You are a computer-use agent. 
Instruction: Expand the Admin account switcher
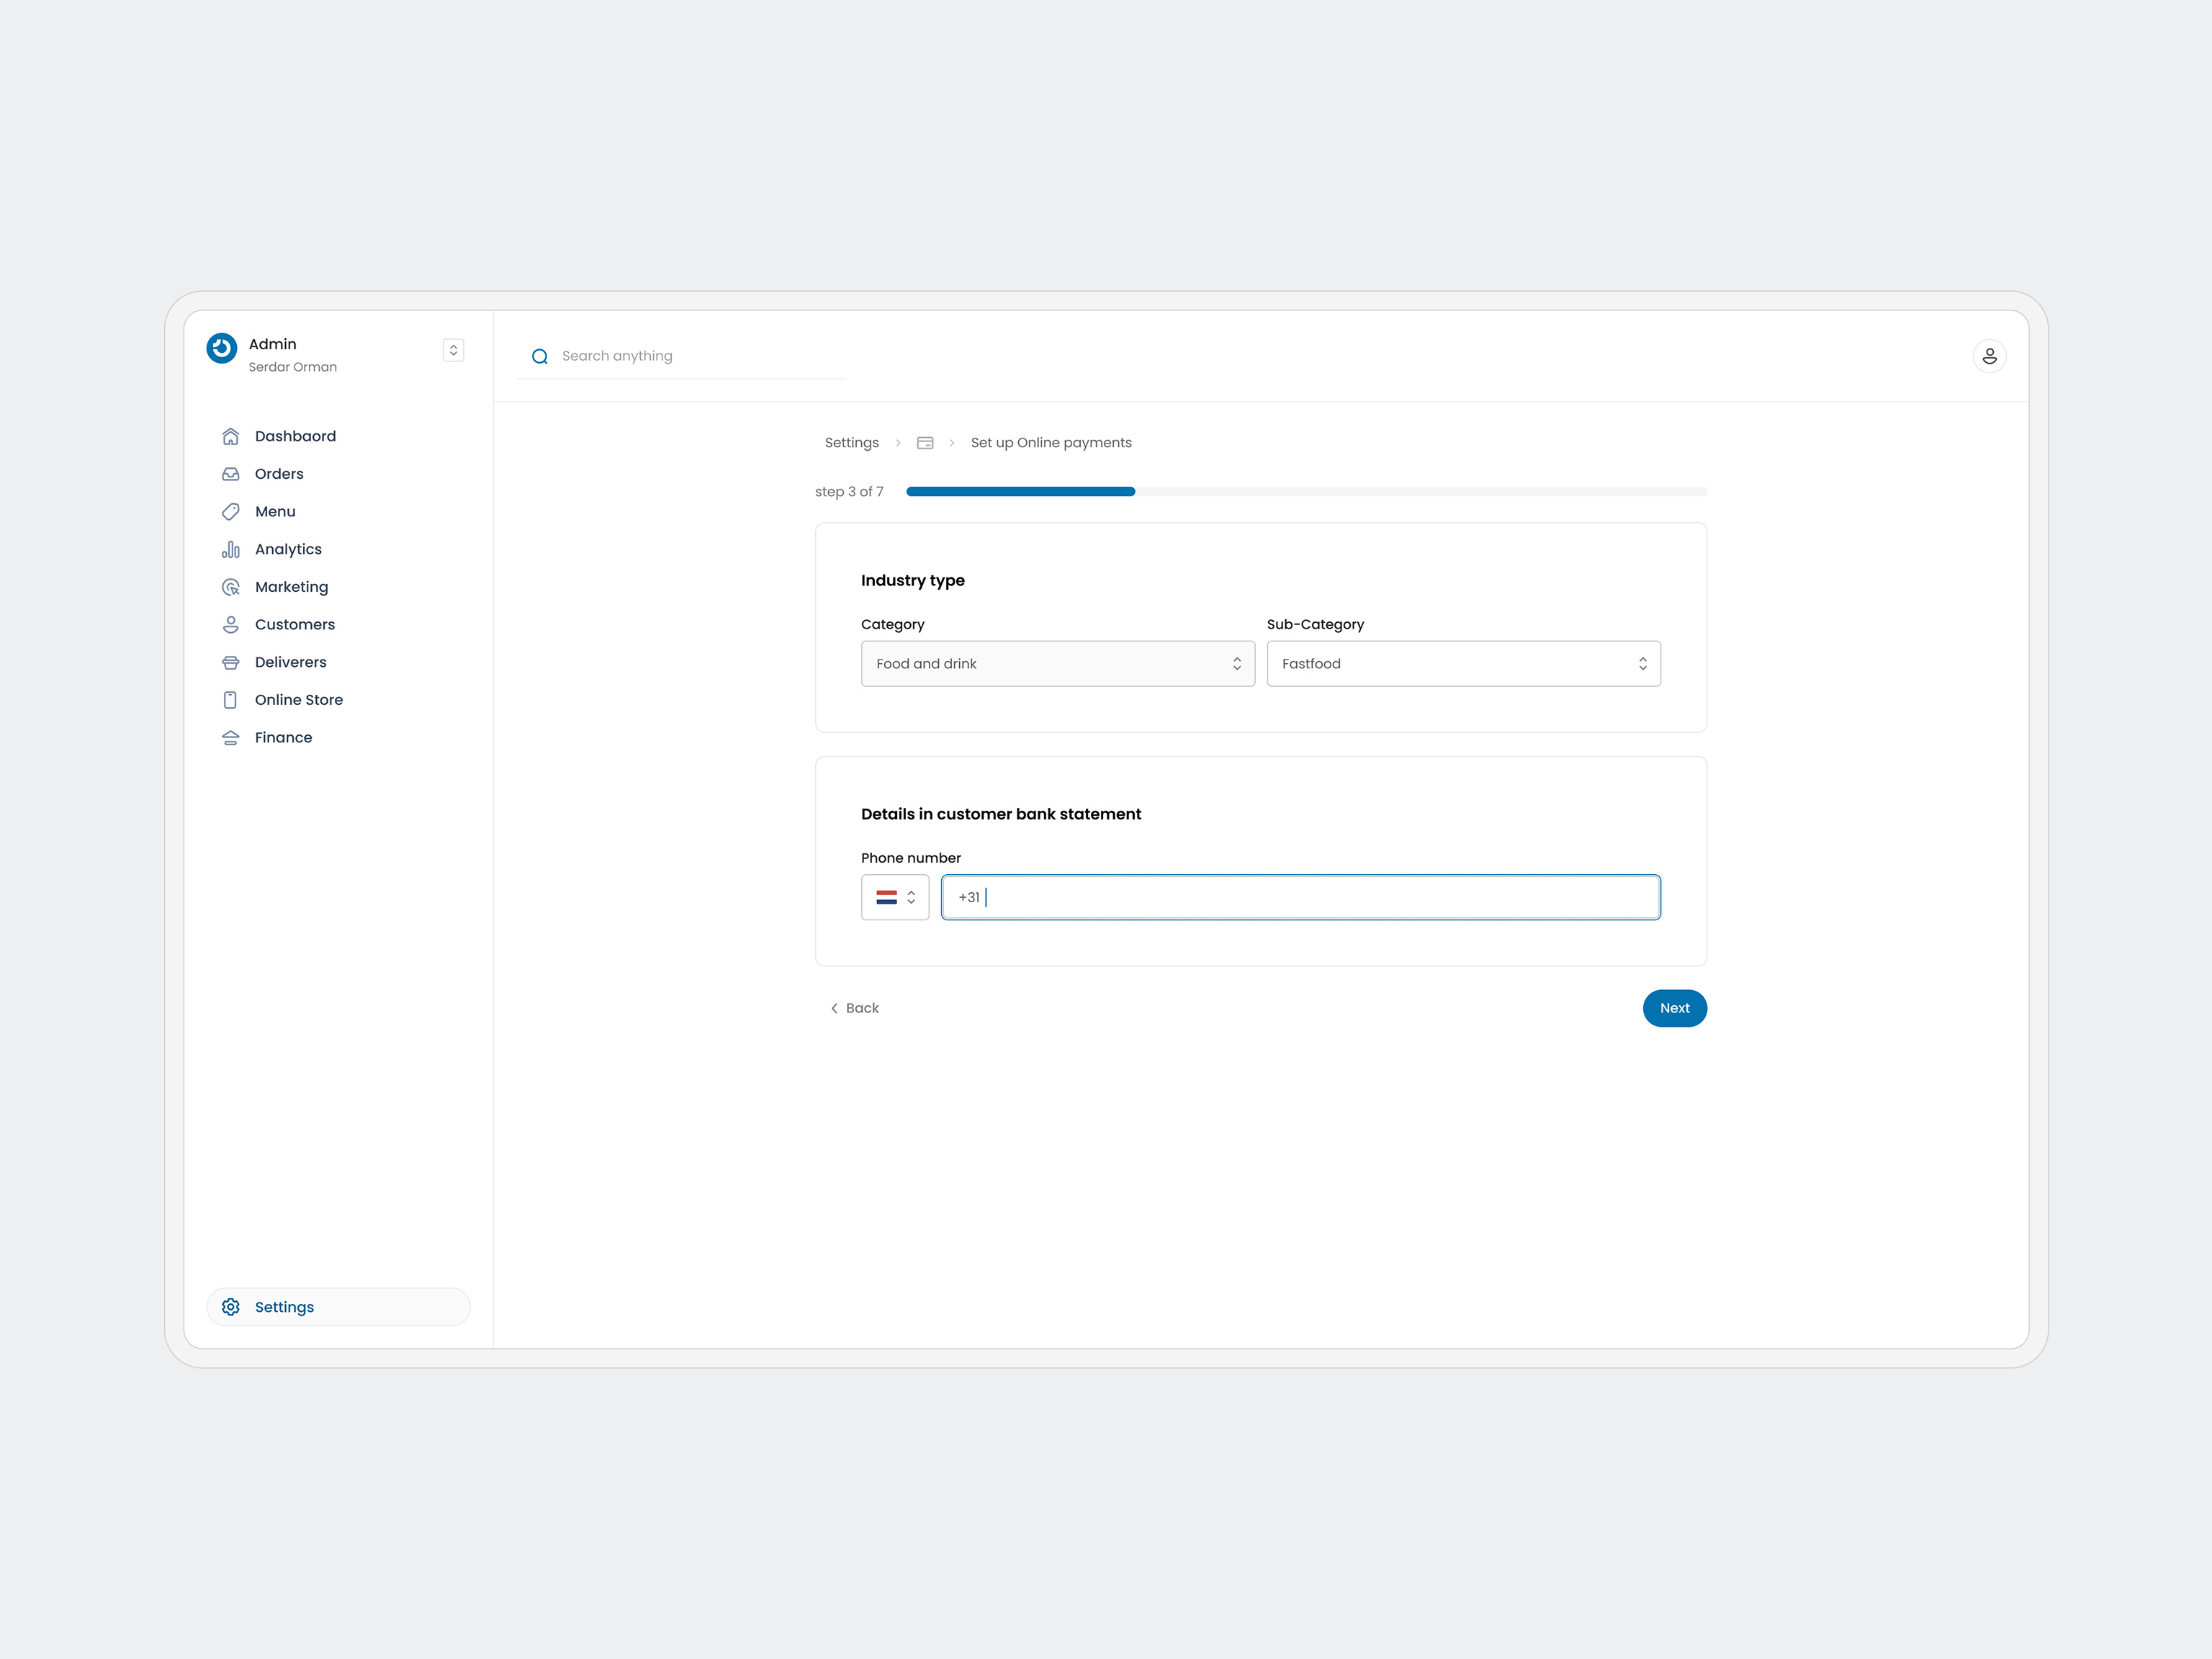pyautogui.click(x=453, y=350)
